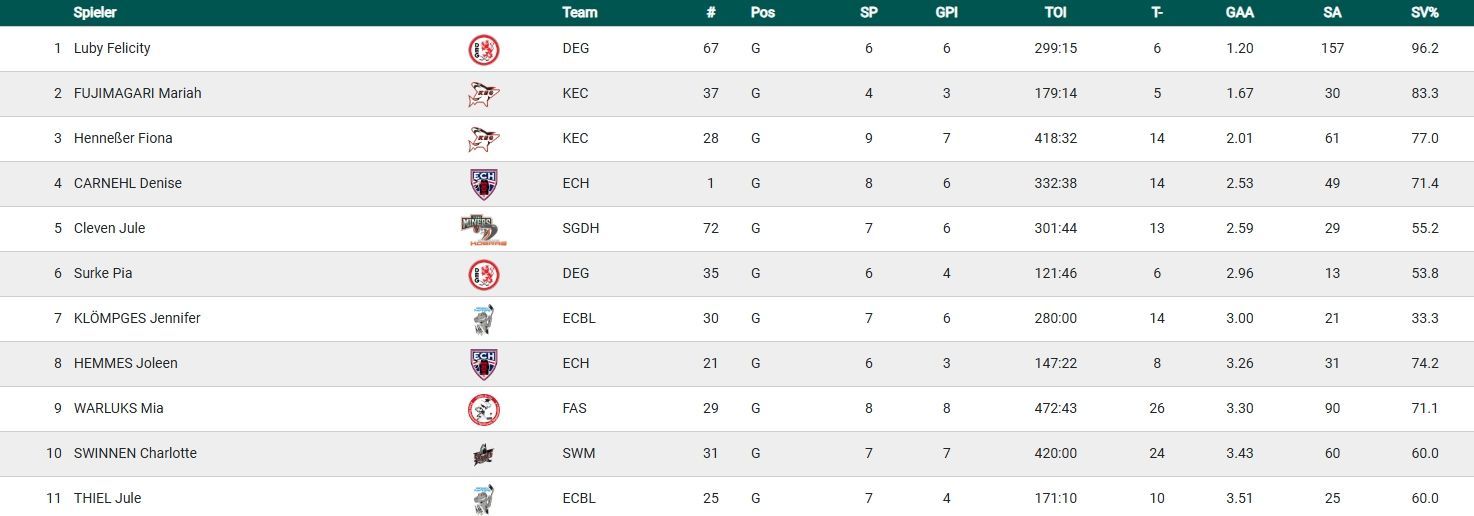This screenshot has width=1474, height=516.
Task: Click ECBL logo beside THIEL Jule
Action: 484,498
